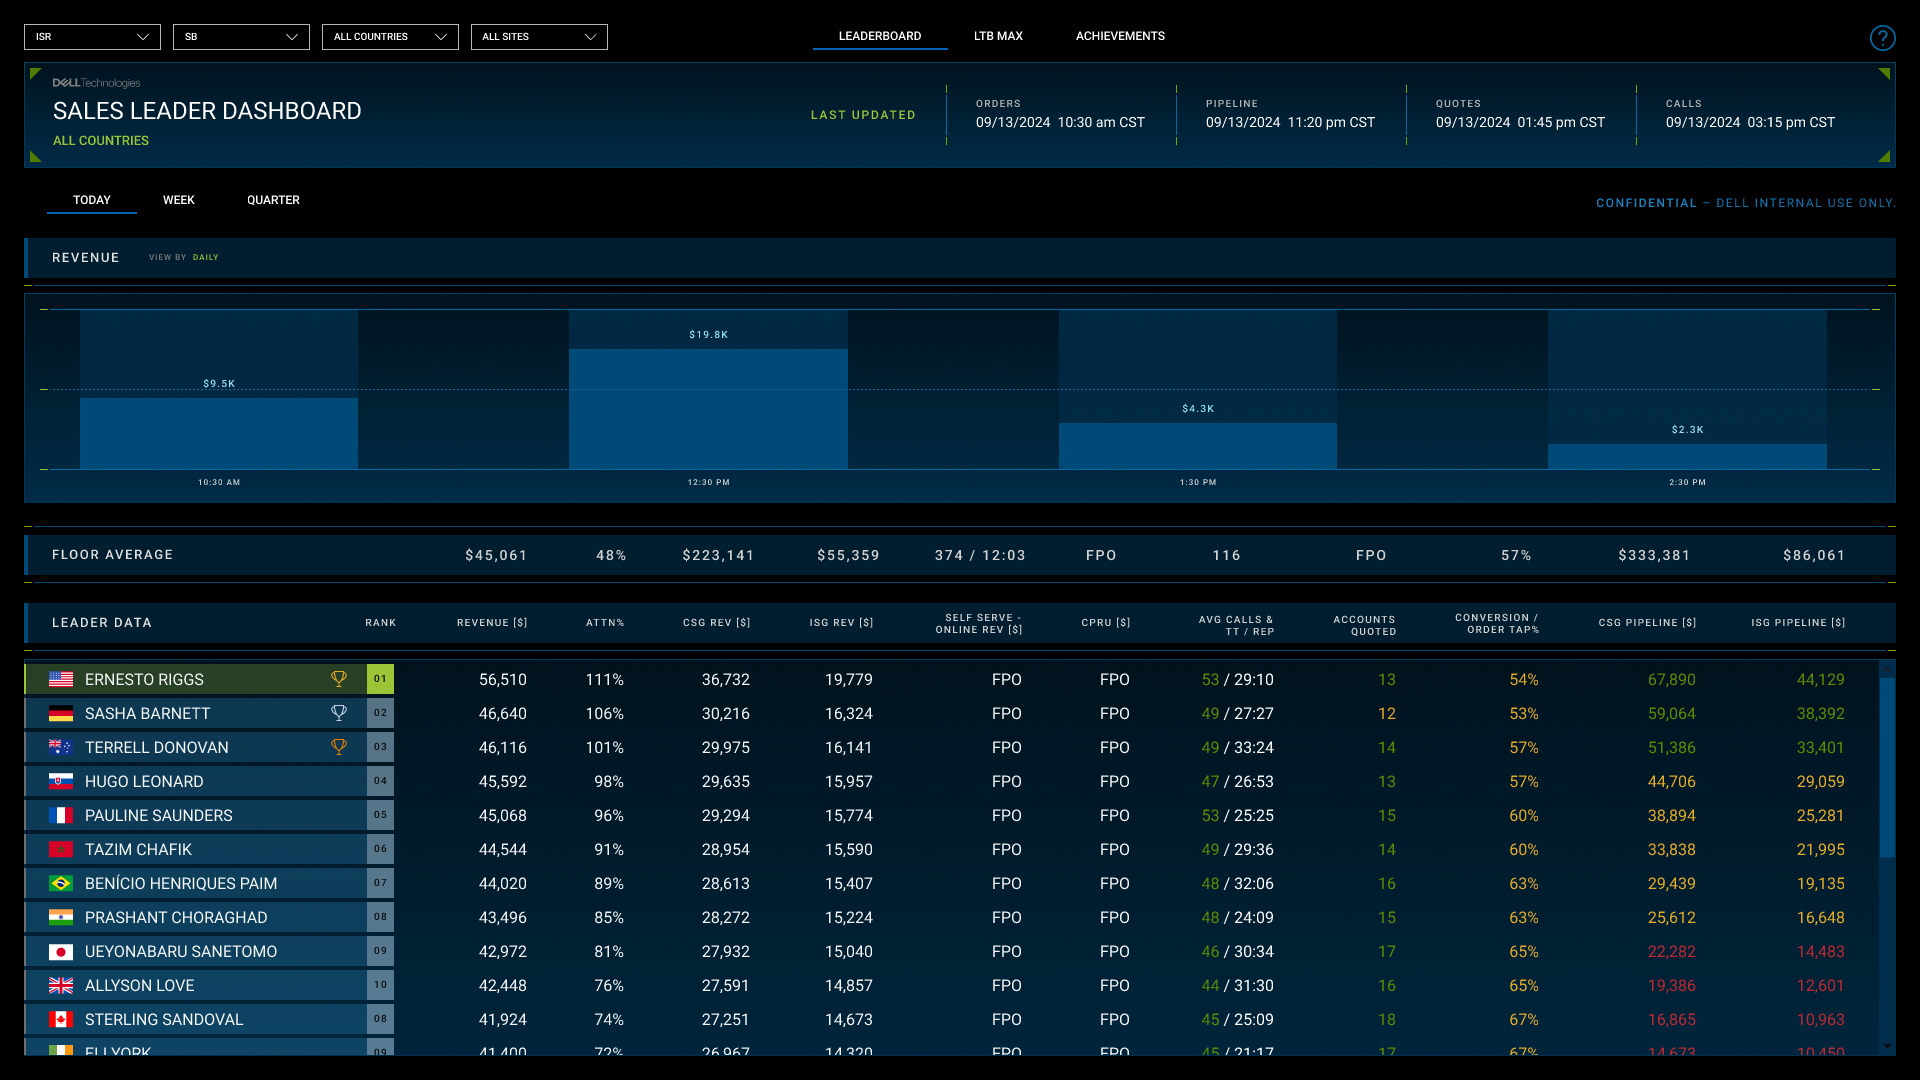Click Terrell Donovan's bronze trophy icon

[x=339, y=747]
